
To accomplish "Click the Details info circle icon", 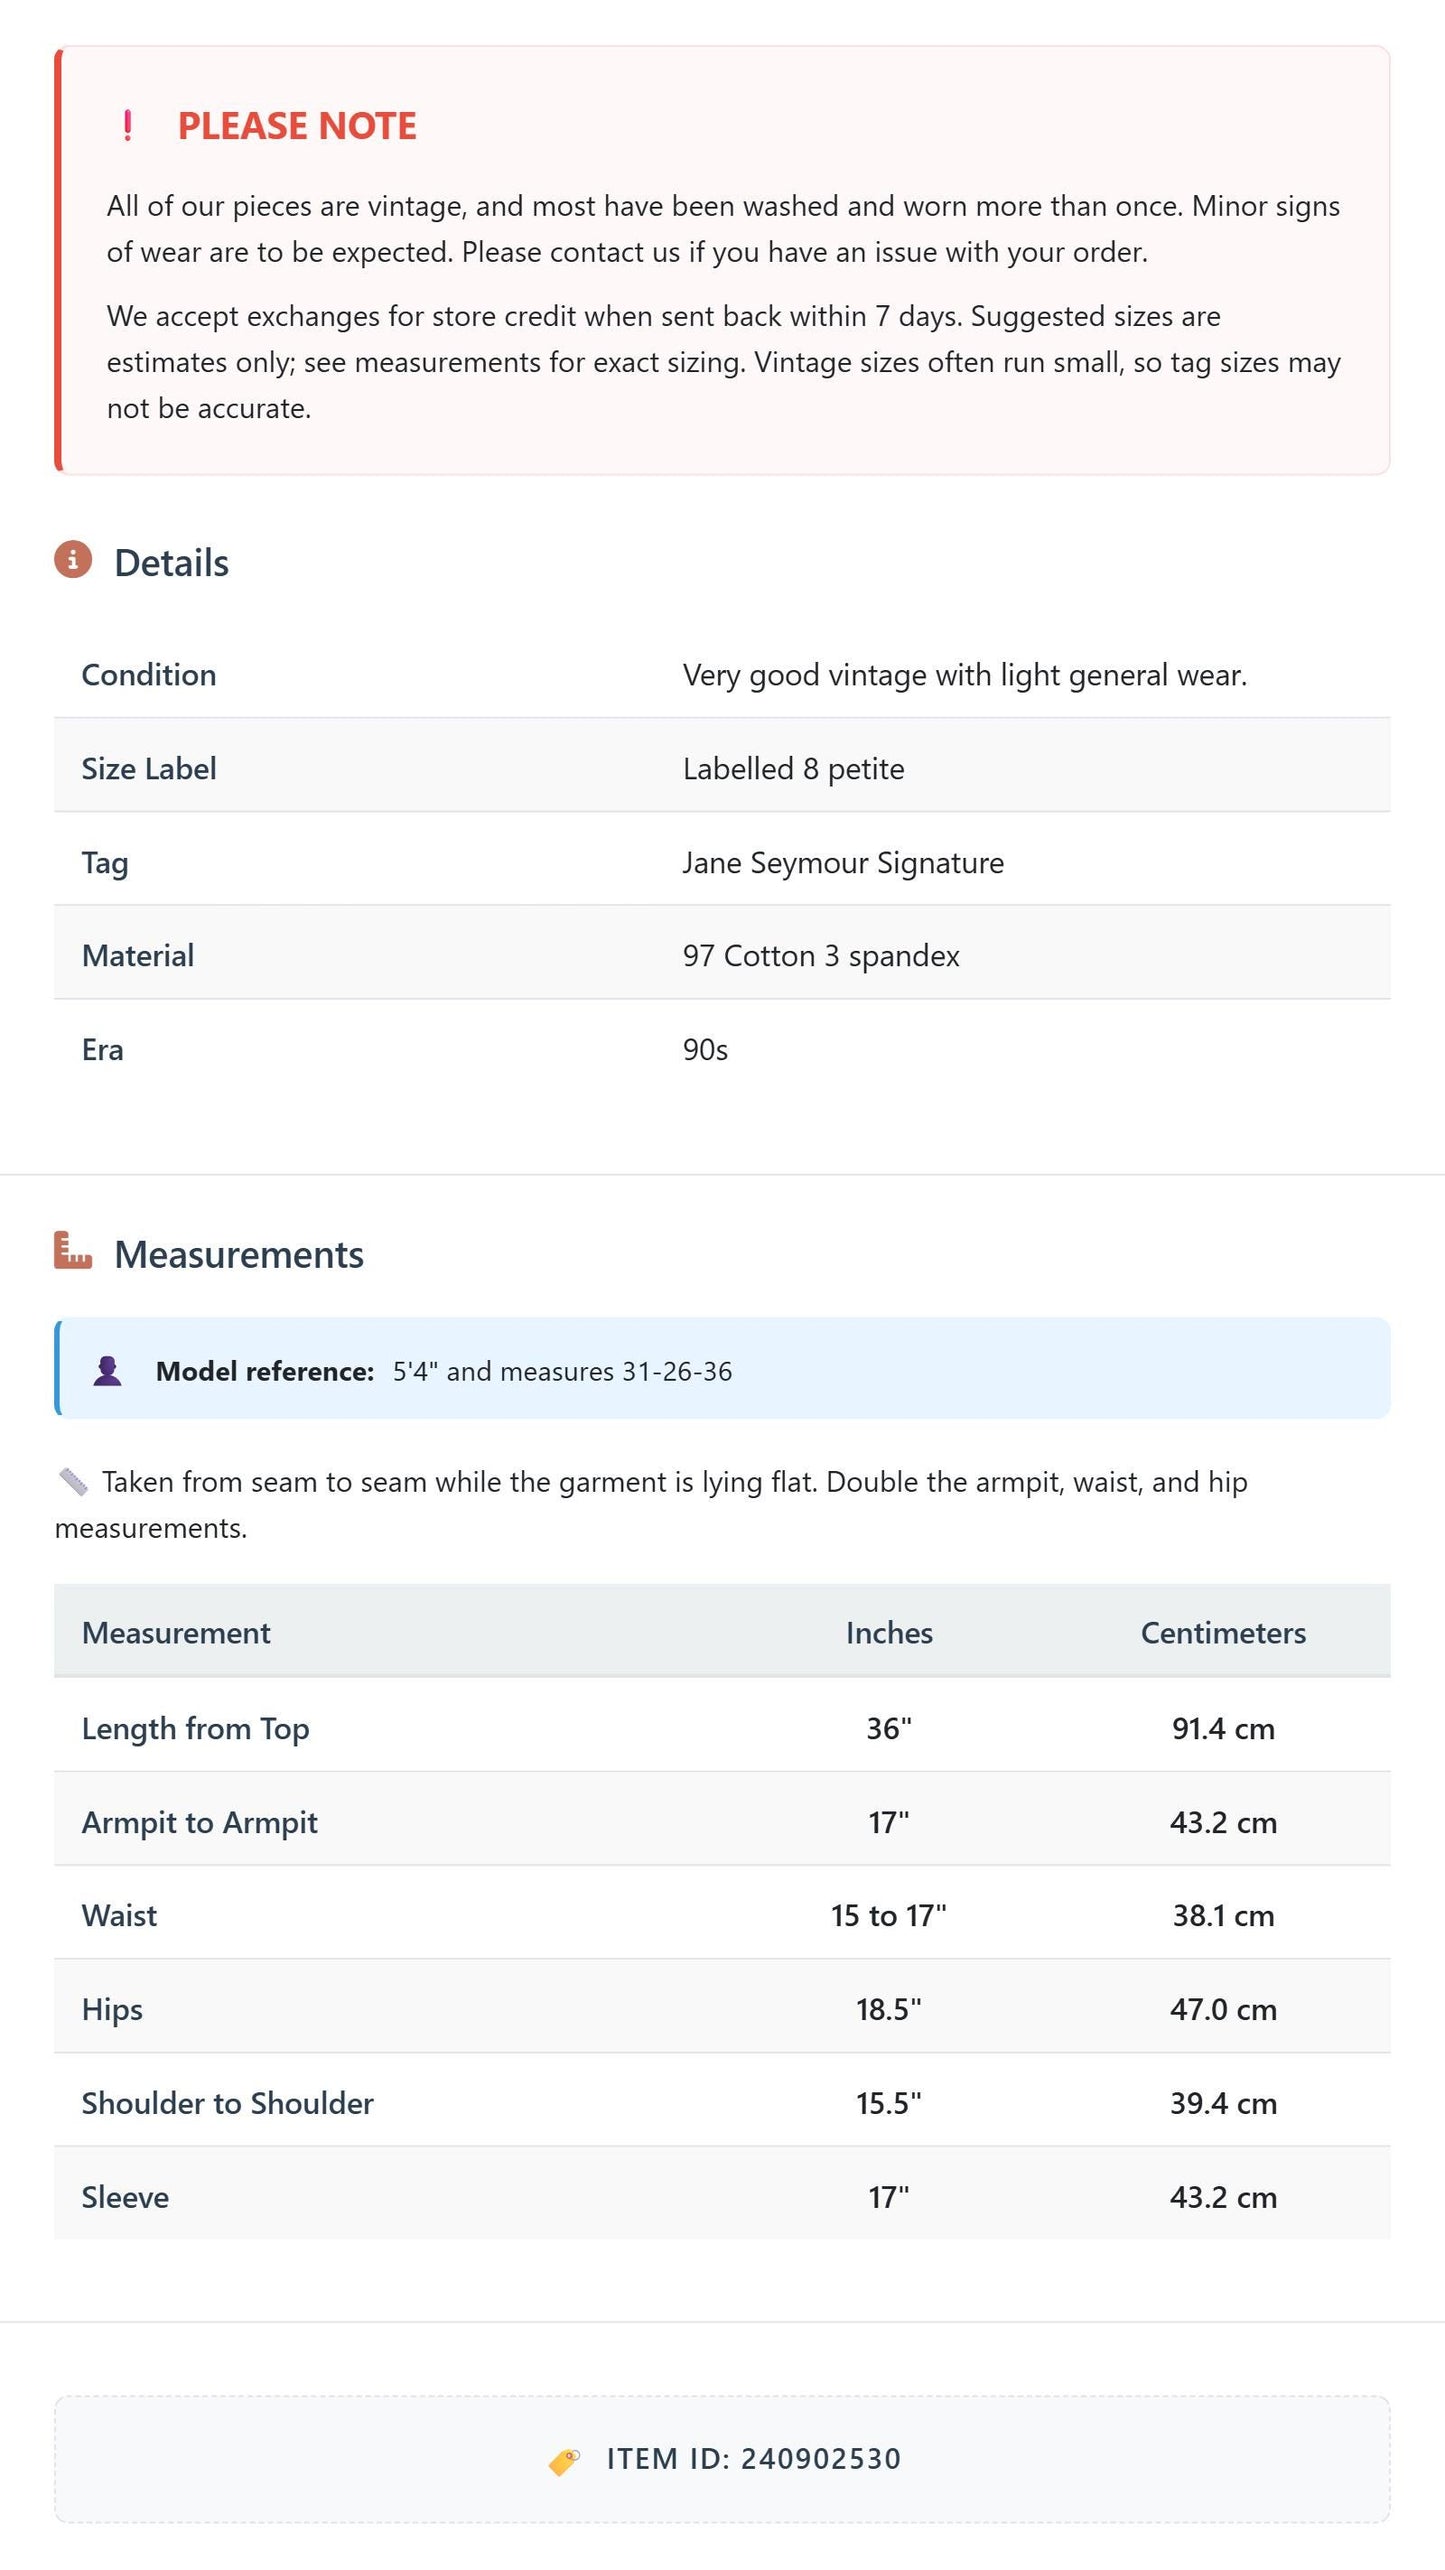I will tap(73, 559).
